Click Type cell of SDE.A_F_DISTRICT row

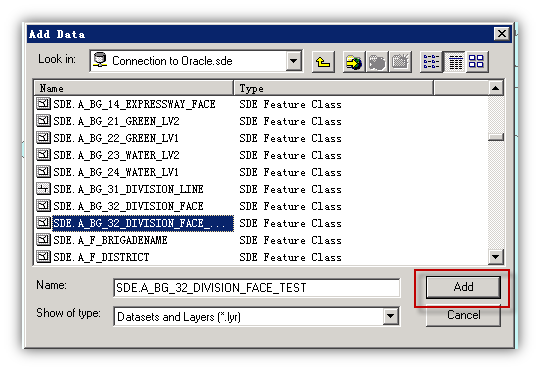point(290,257)
